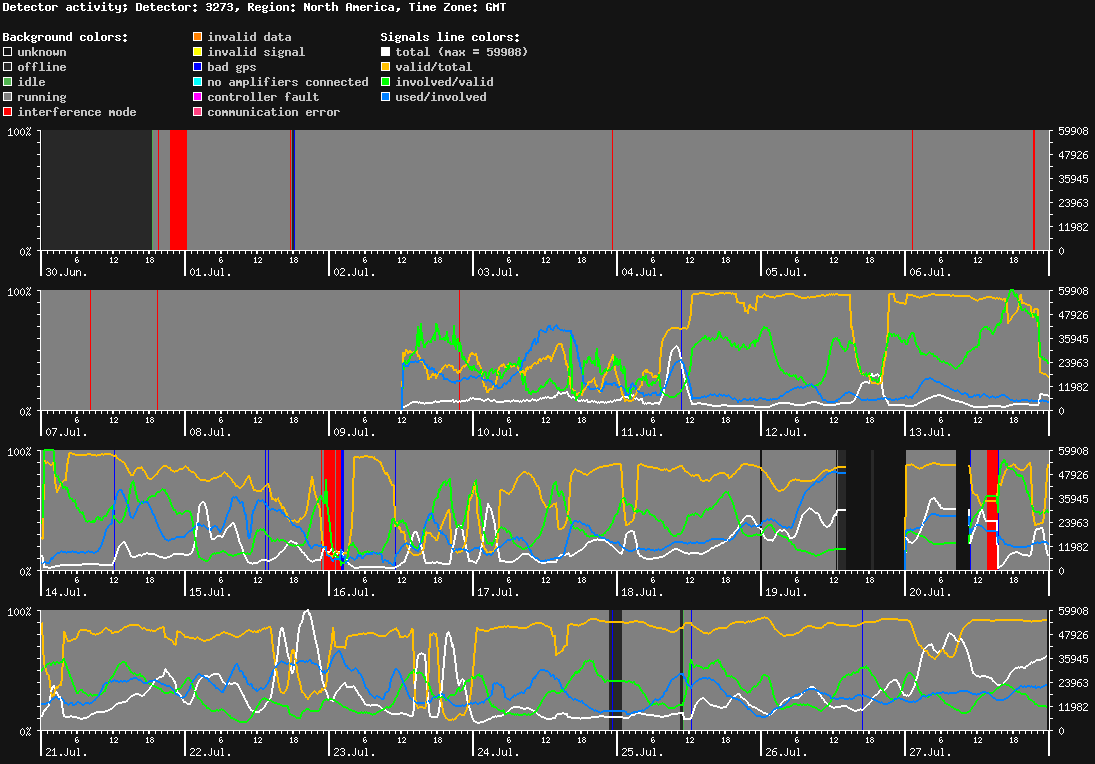1095x764 pixels.
Task: Click the thin red line on 03 July near midnight
Action: (612, 190)
